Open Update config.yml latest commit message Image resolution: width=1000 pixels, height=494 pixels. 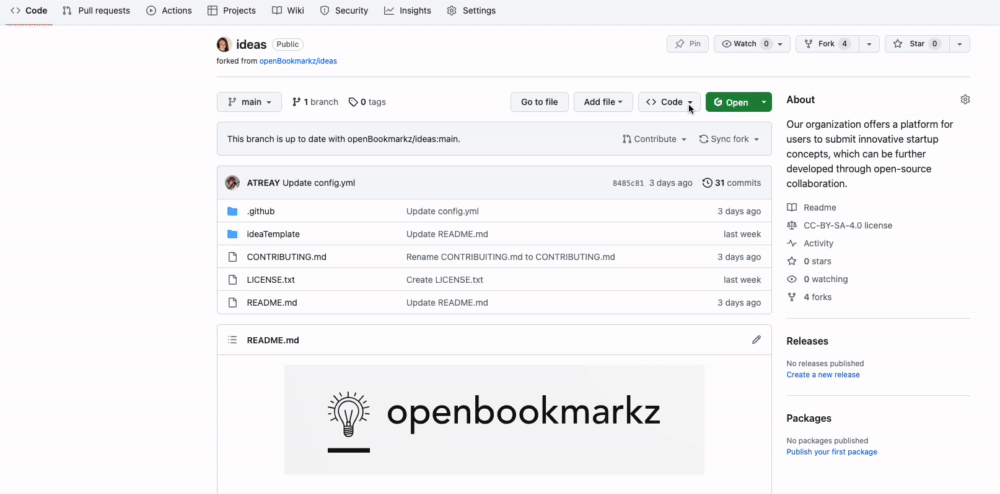[318, 183]
